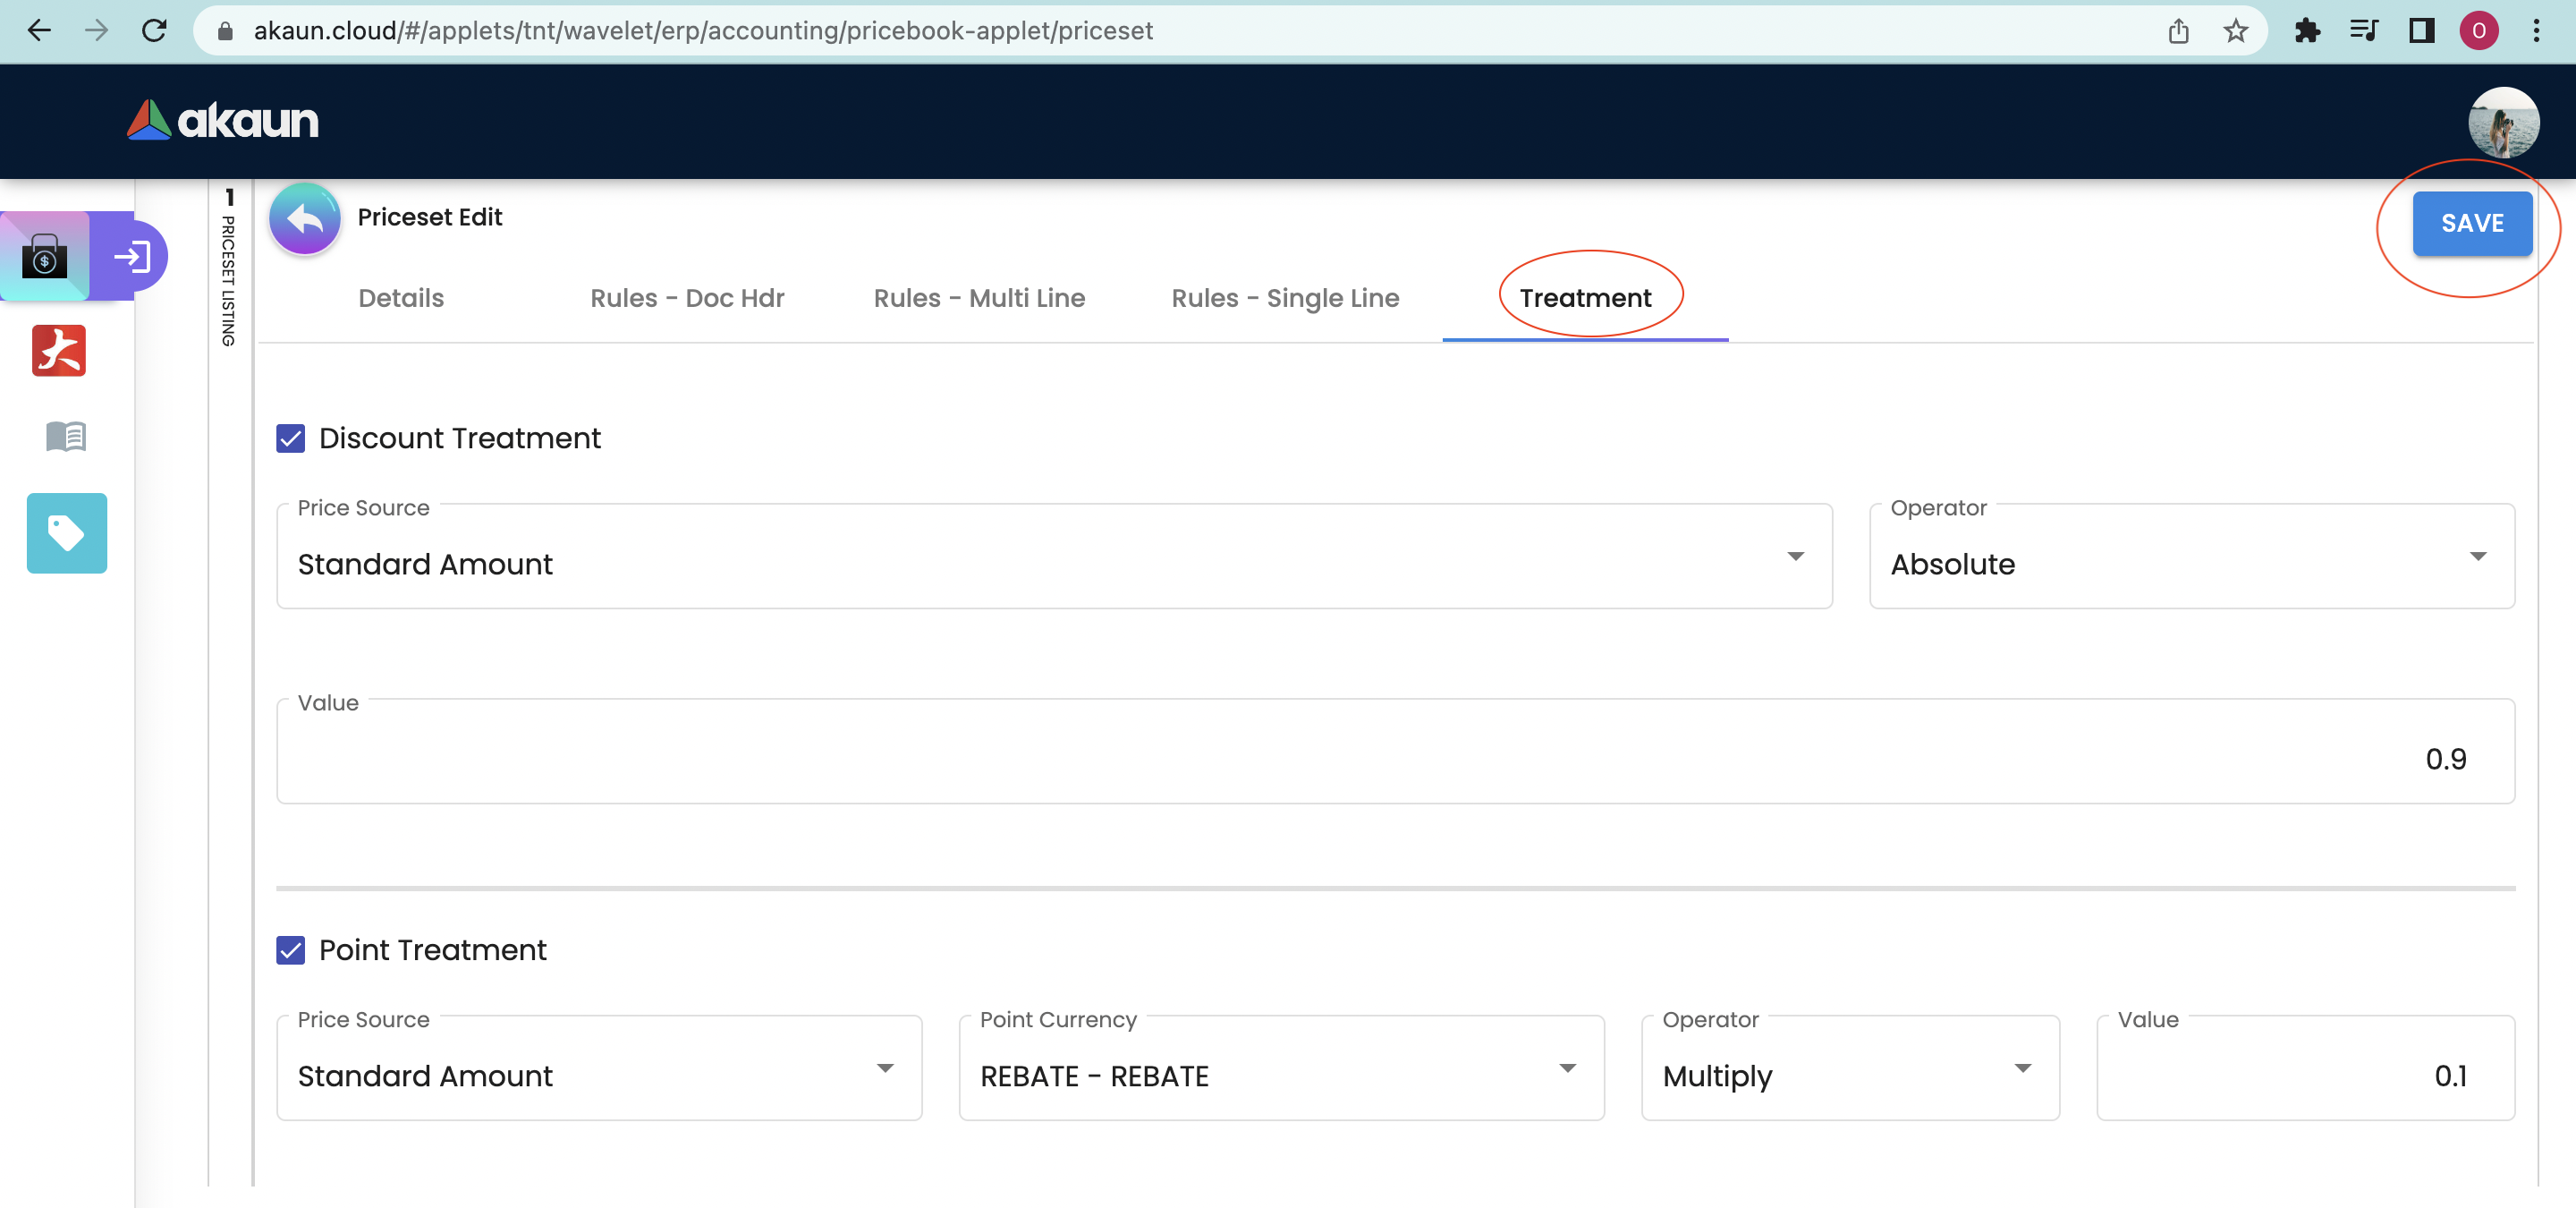Click the purple sign-in arrow icon
This screenshot has height=1208, width=2576.
[131, 257]
